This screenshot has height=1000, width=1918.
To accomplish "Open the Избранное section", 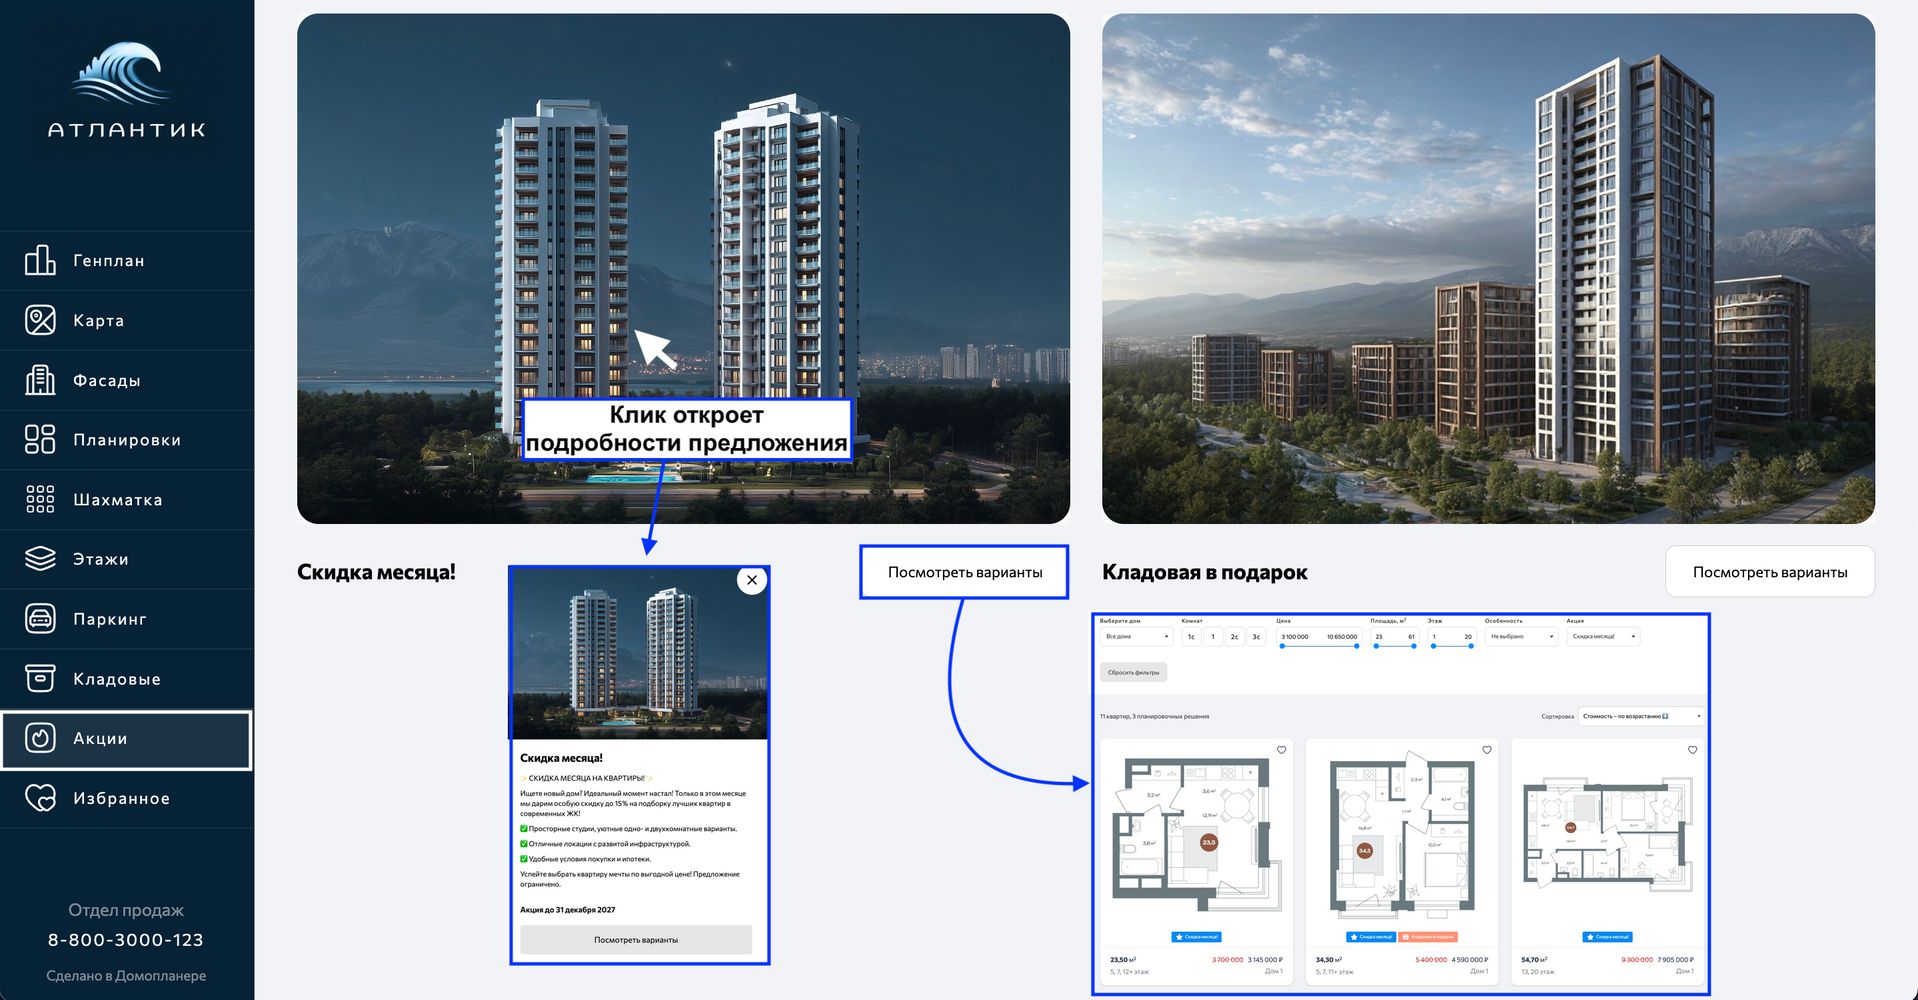I will click(x=126, y=798).
